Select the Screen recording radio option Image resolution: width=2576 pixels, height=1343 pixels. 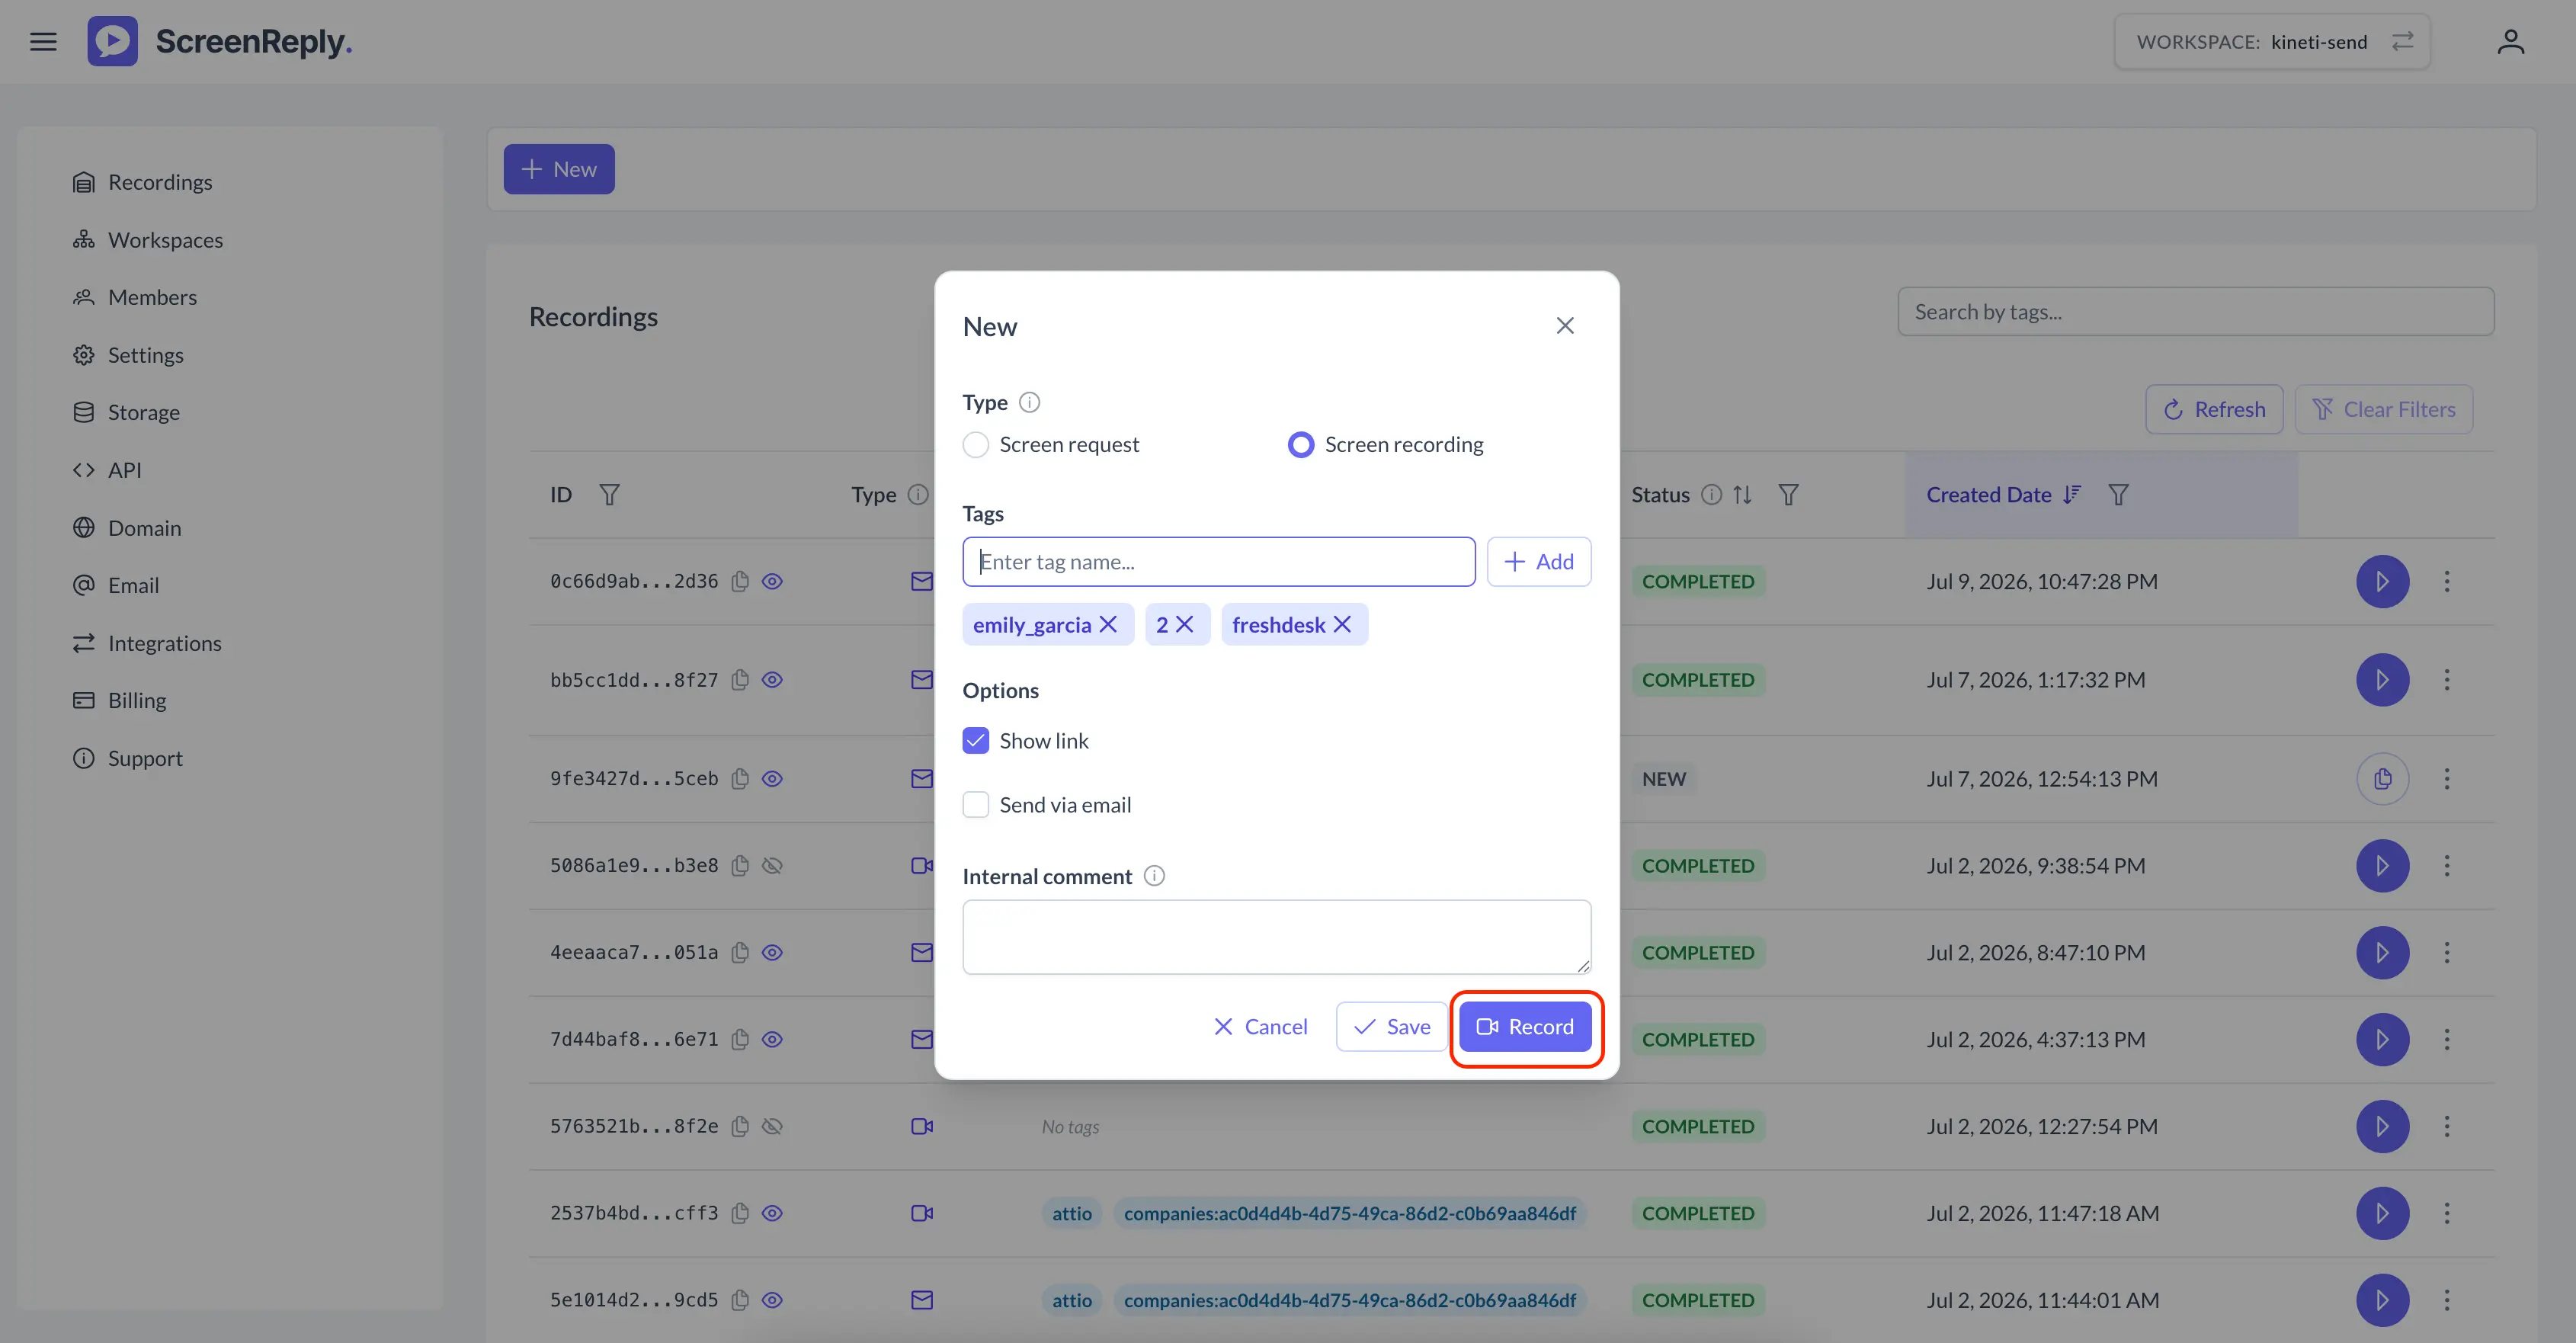pos(1301,444)
